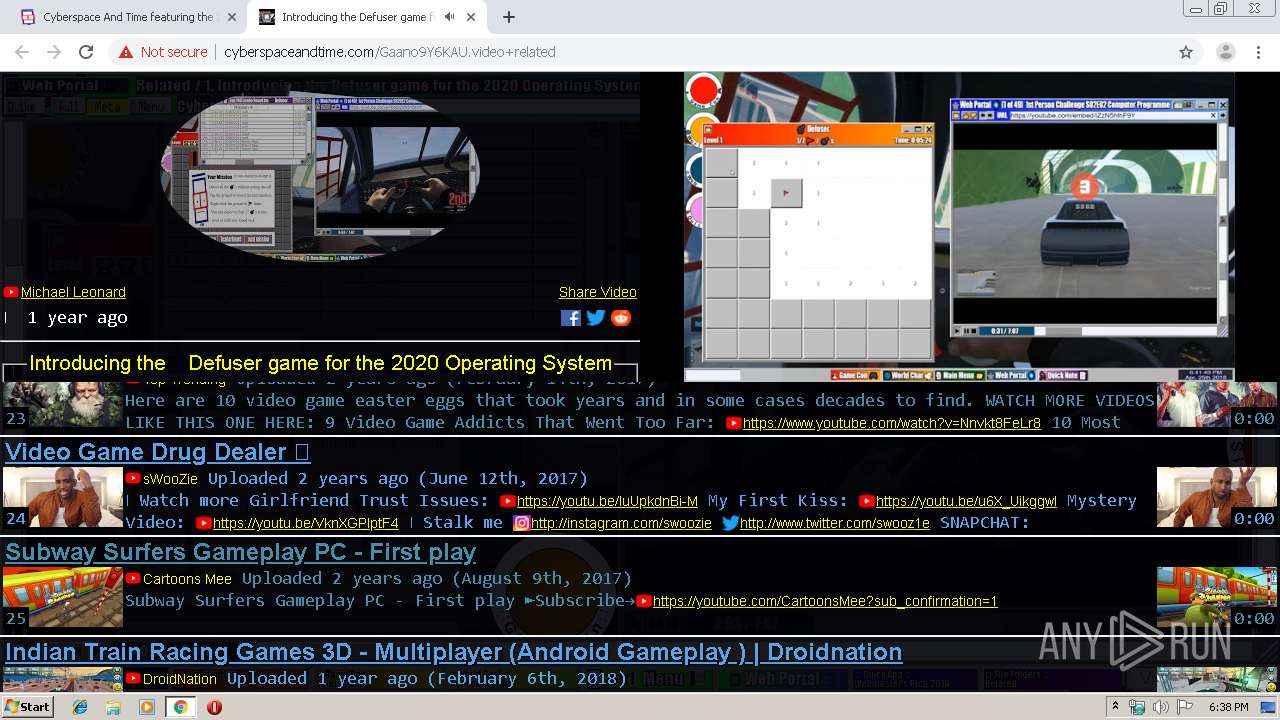Click the YouTube icon beside Cartoons Mee
The height and width of the screenshot is (720, 1280).
point(133,578)
